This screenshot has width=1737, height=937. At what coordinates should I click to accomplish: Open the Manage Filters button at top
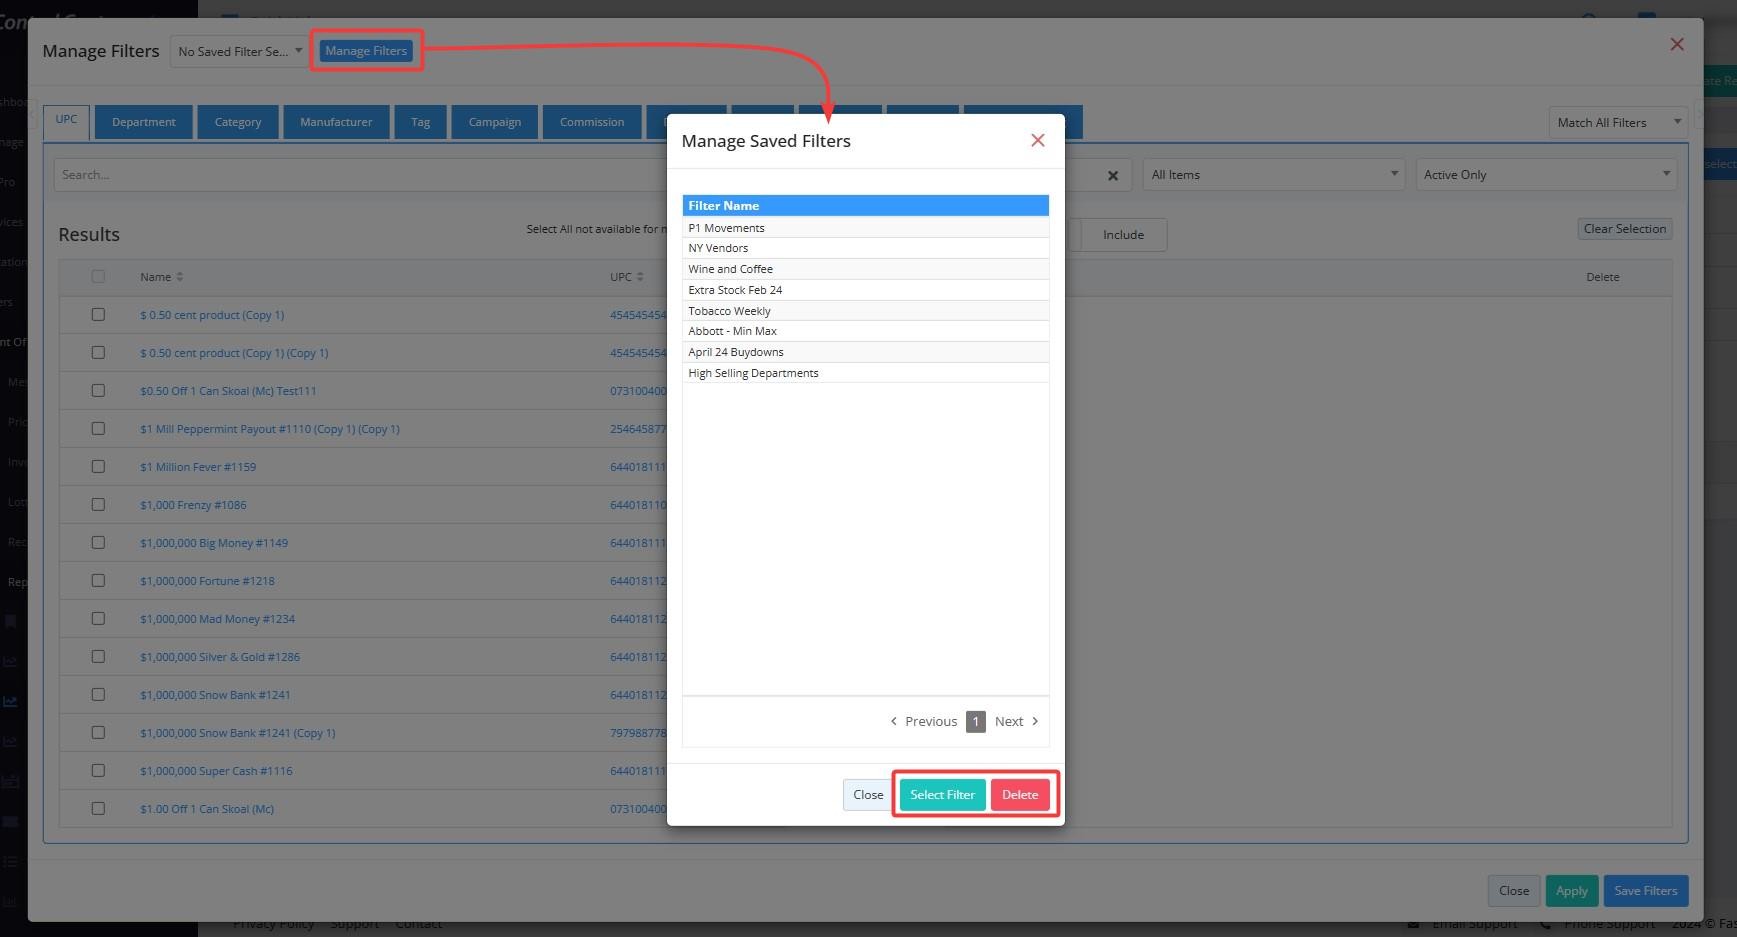[x=366, y=51]
